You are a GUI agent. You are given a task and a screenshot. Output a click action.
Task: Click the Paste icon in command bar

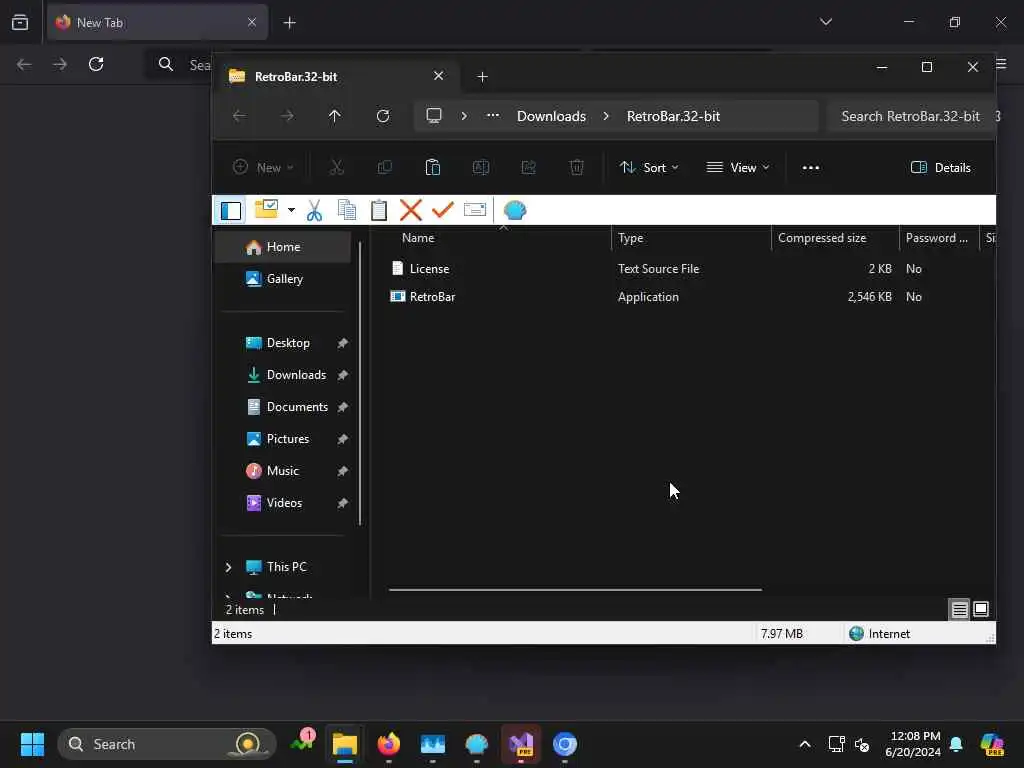[x=432, y=168]
